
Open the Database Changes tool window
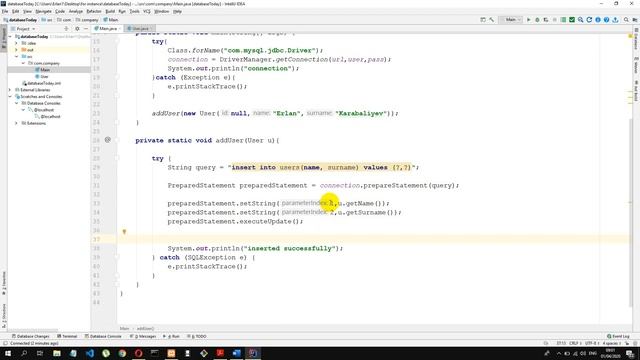[x=31, y=336]
